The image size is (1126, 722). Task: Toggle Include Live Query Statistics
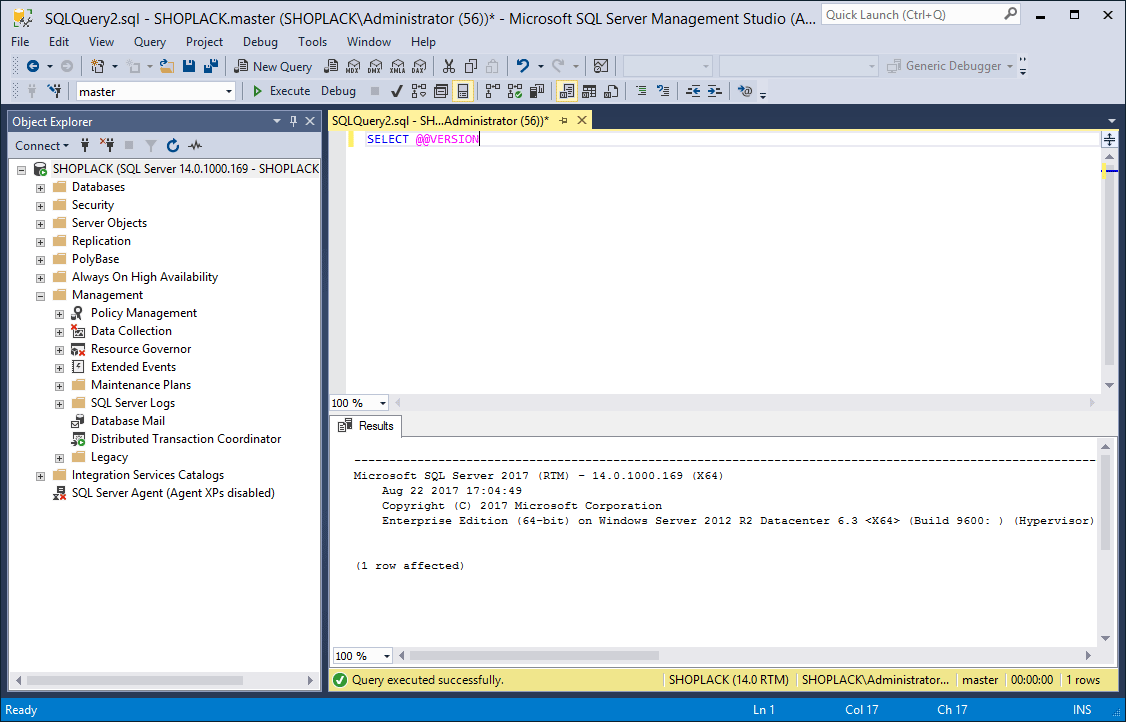click(x=515, y=91)
